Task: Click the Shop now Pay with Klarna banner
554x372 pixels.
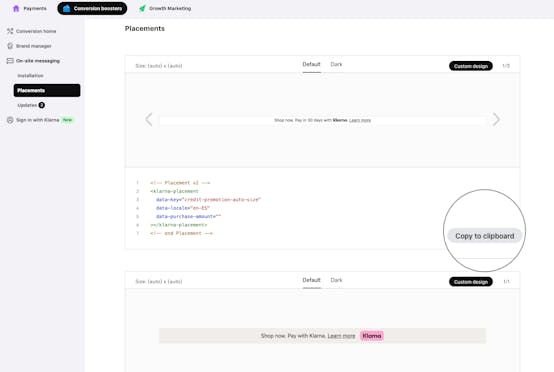Action: tap(323, 336)
